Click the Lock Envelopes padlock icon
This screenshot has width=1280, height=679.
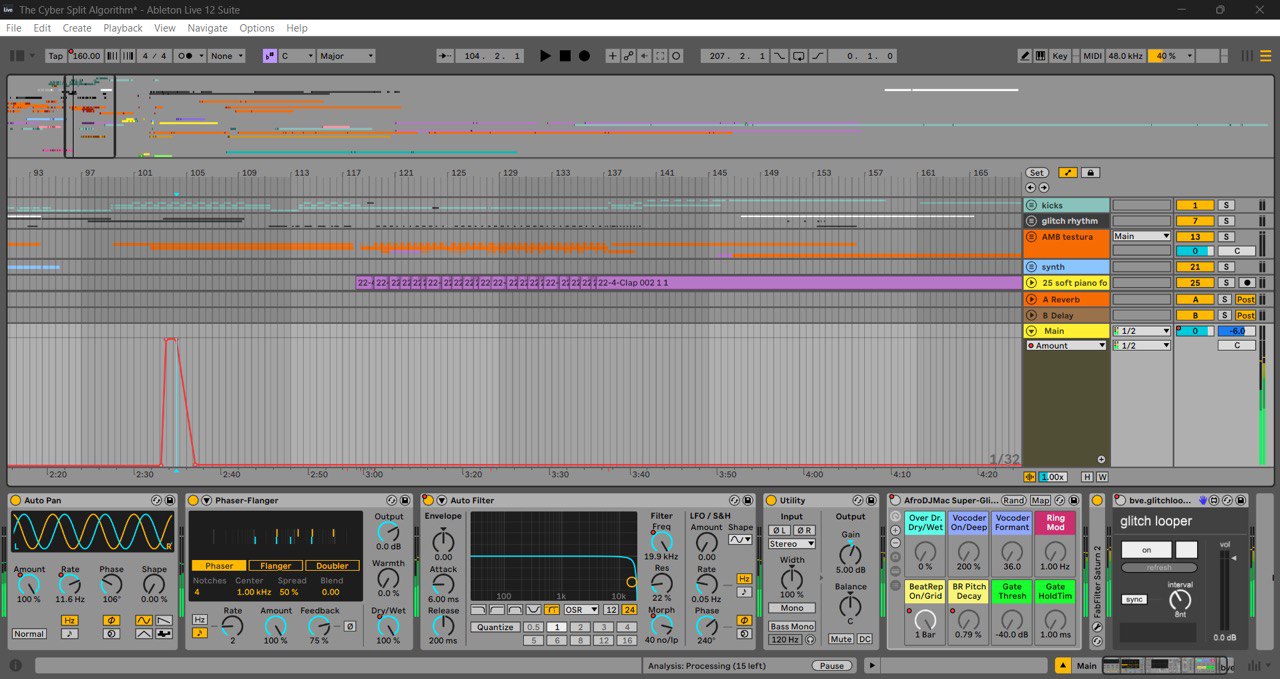click(1091, 173)
